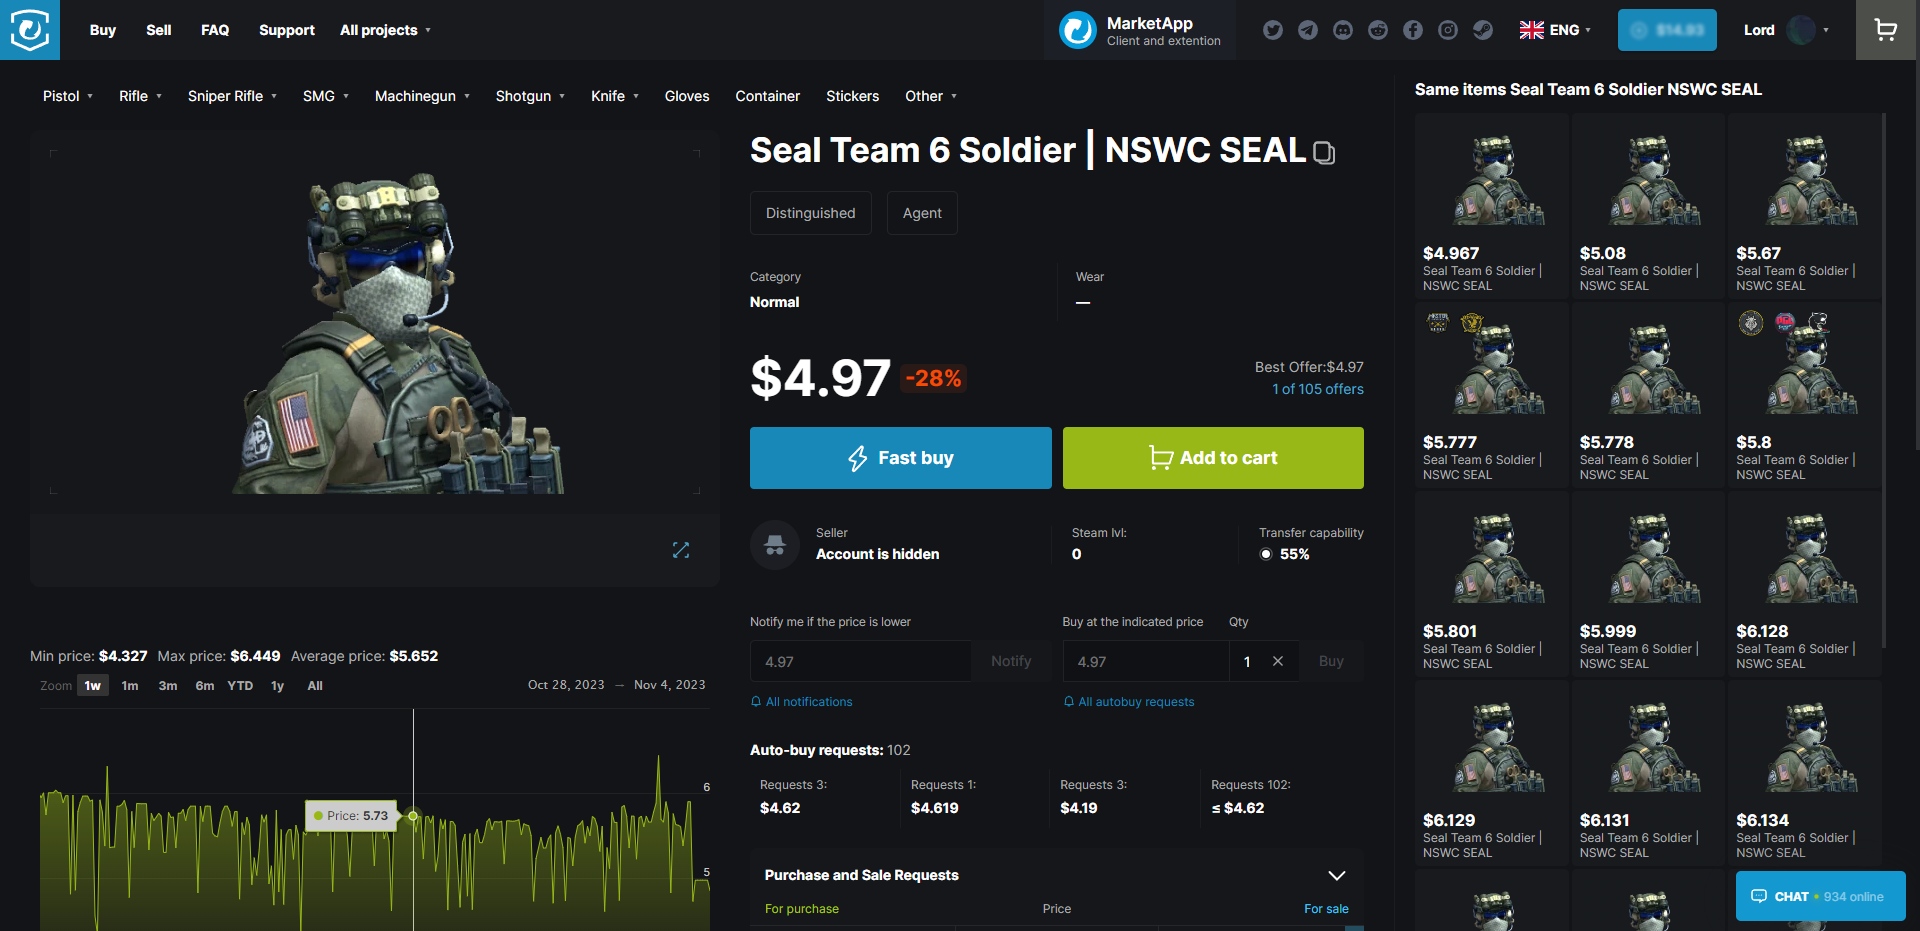The image size is (1920, 931).
Task: Collapse Purchase and Sale Requests section
Action: coord(1336,875)
